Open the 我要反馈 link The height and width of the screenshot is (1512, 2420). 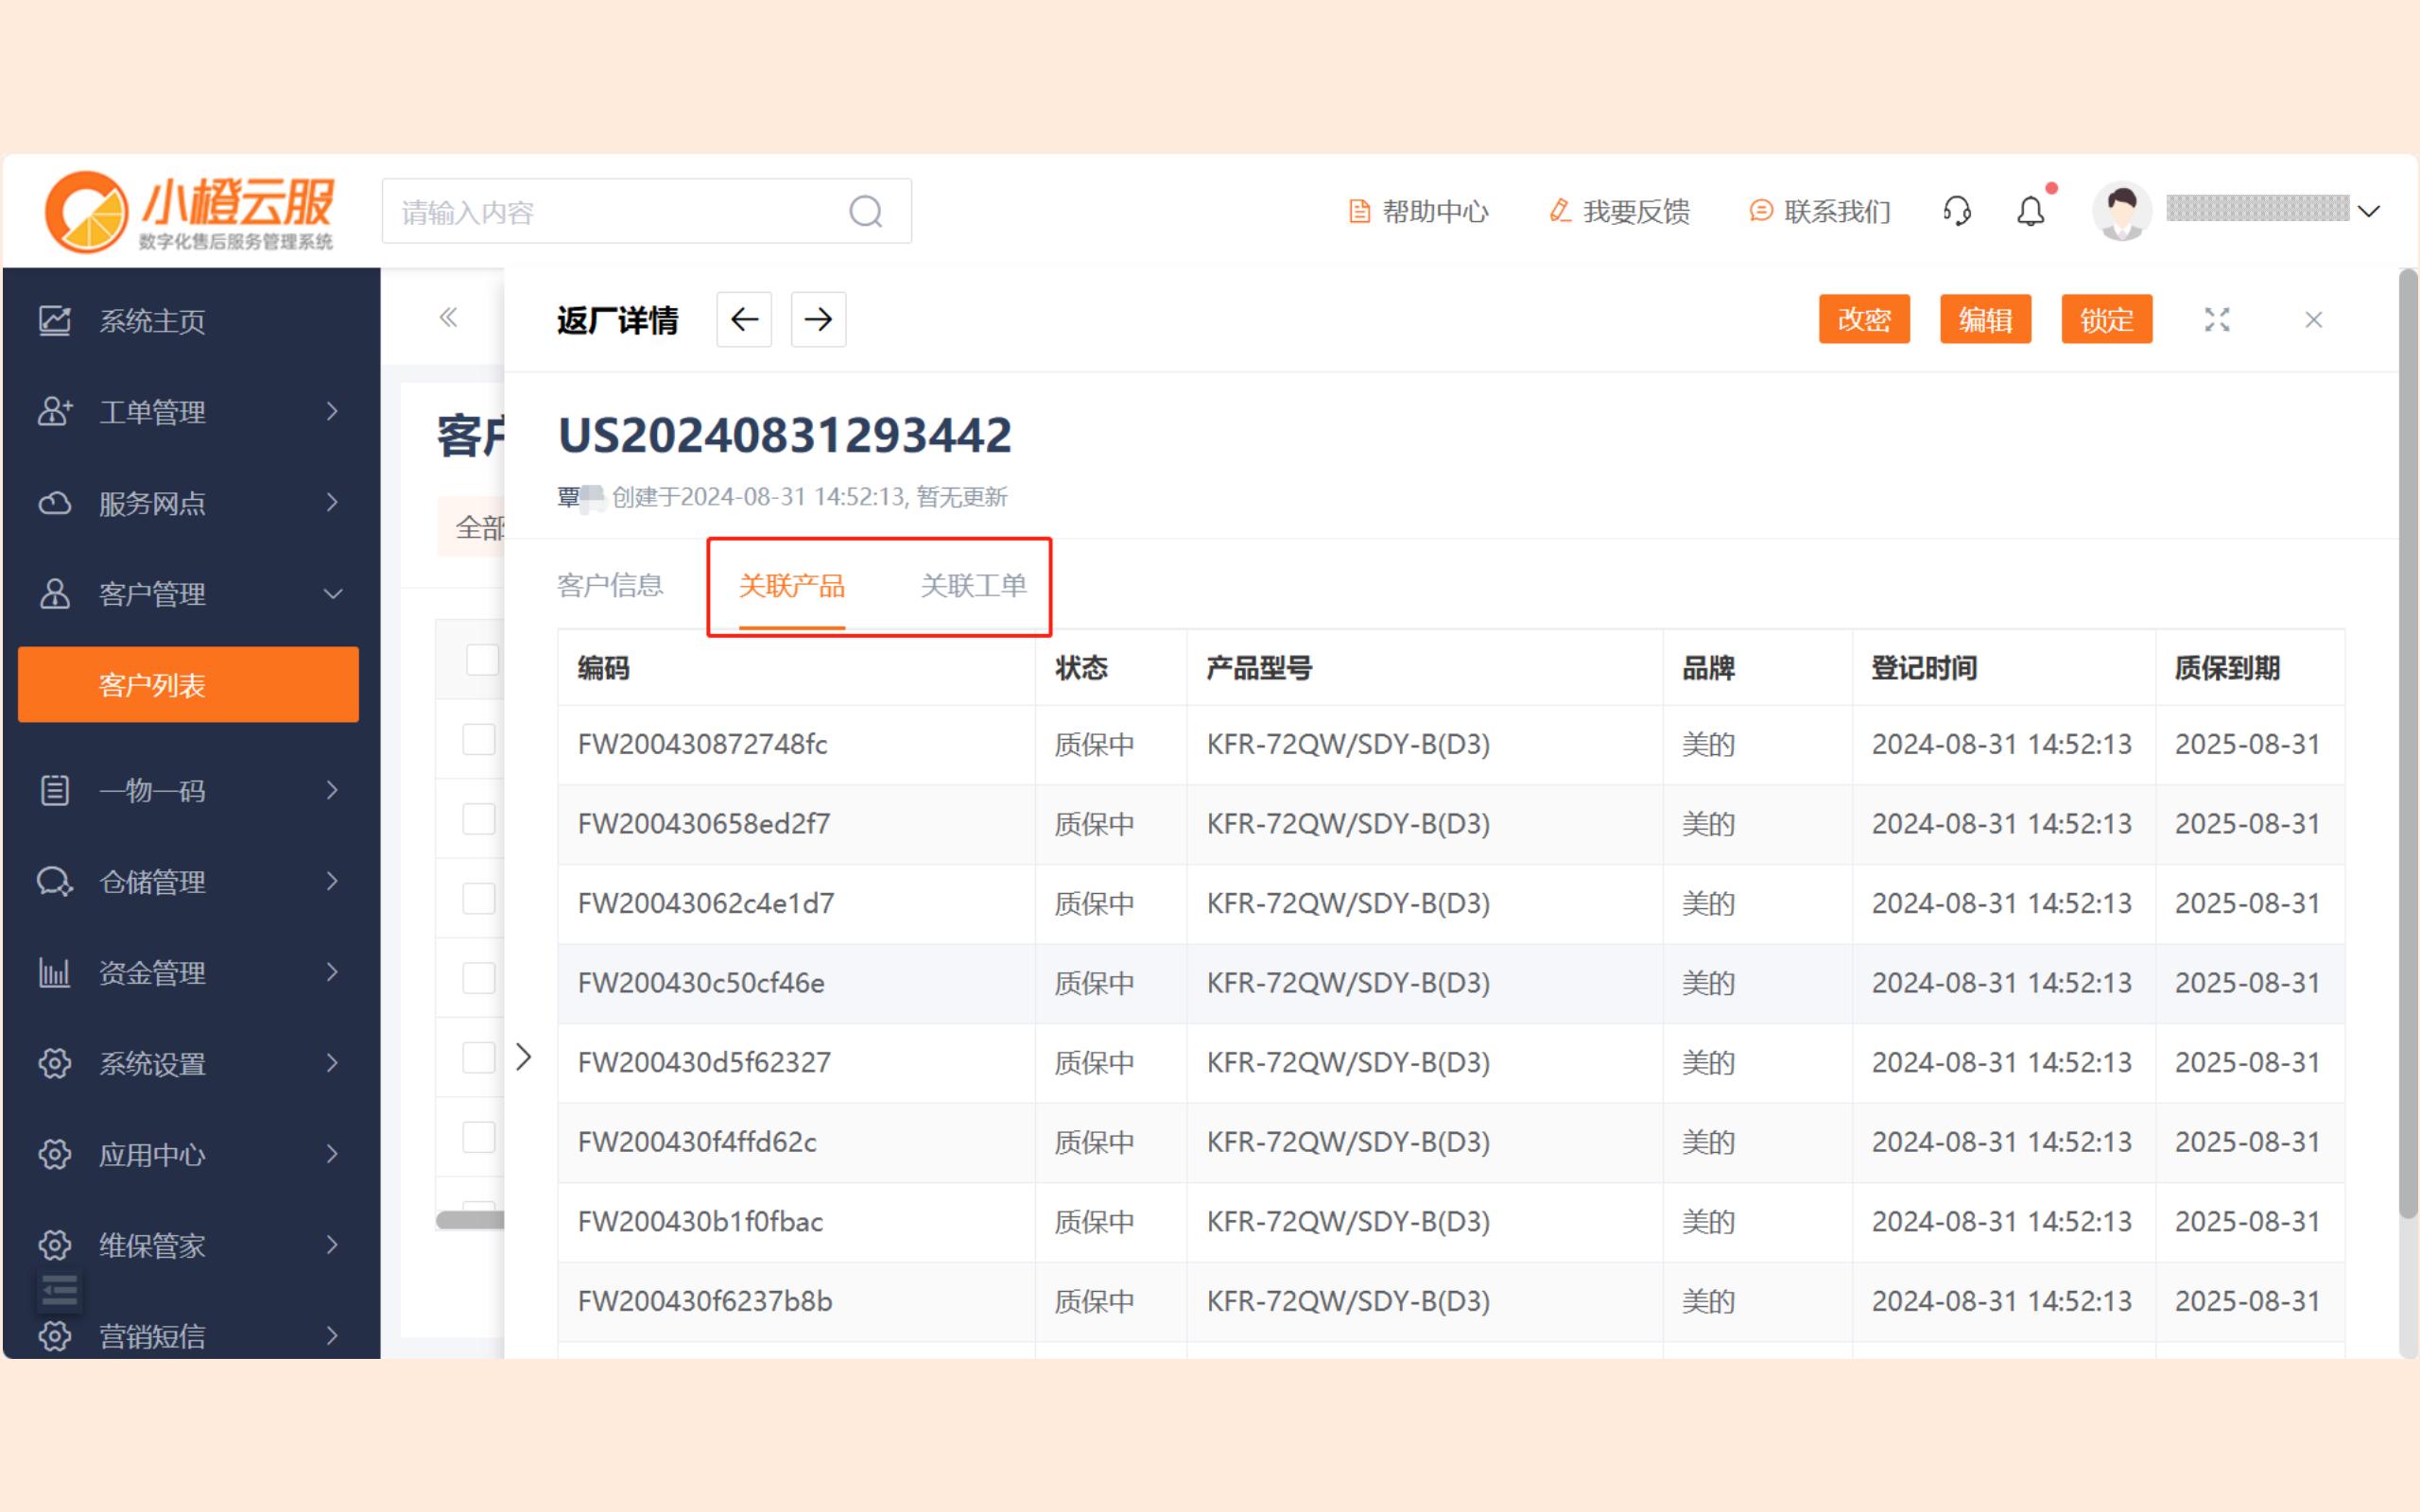pyautogui.click(x=1619, y=211)
